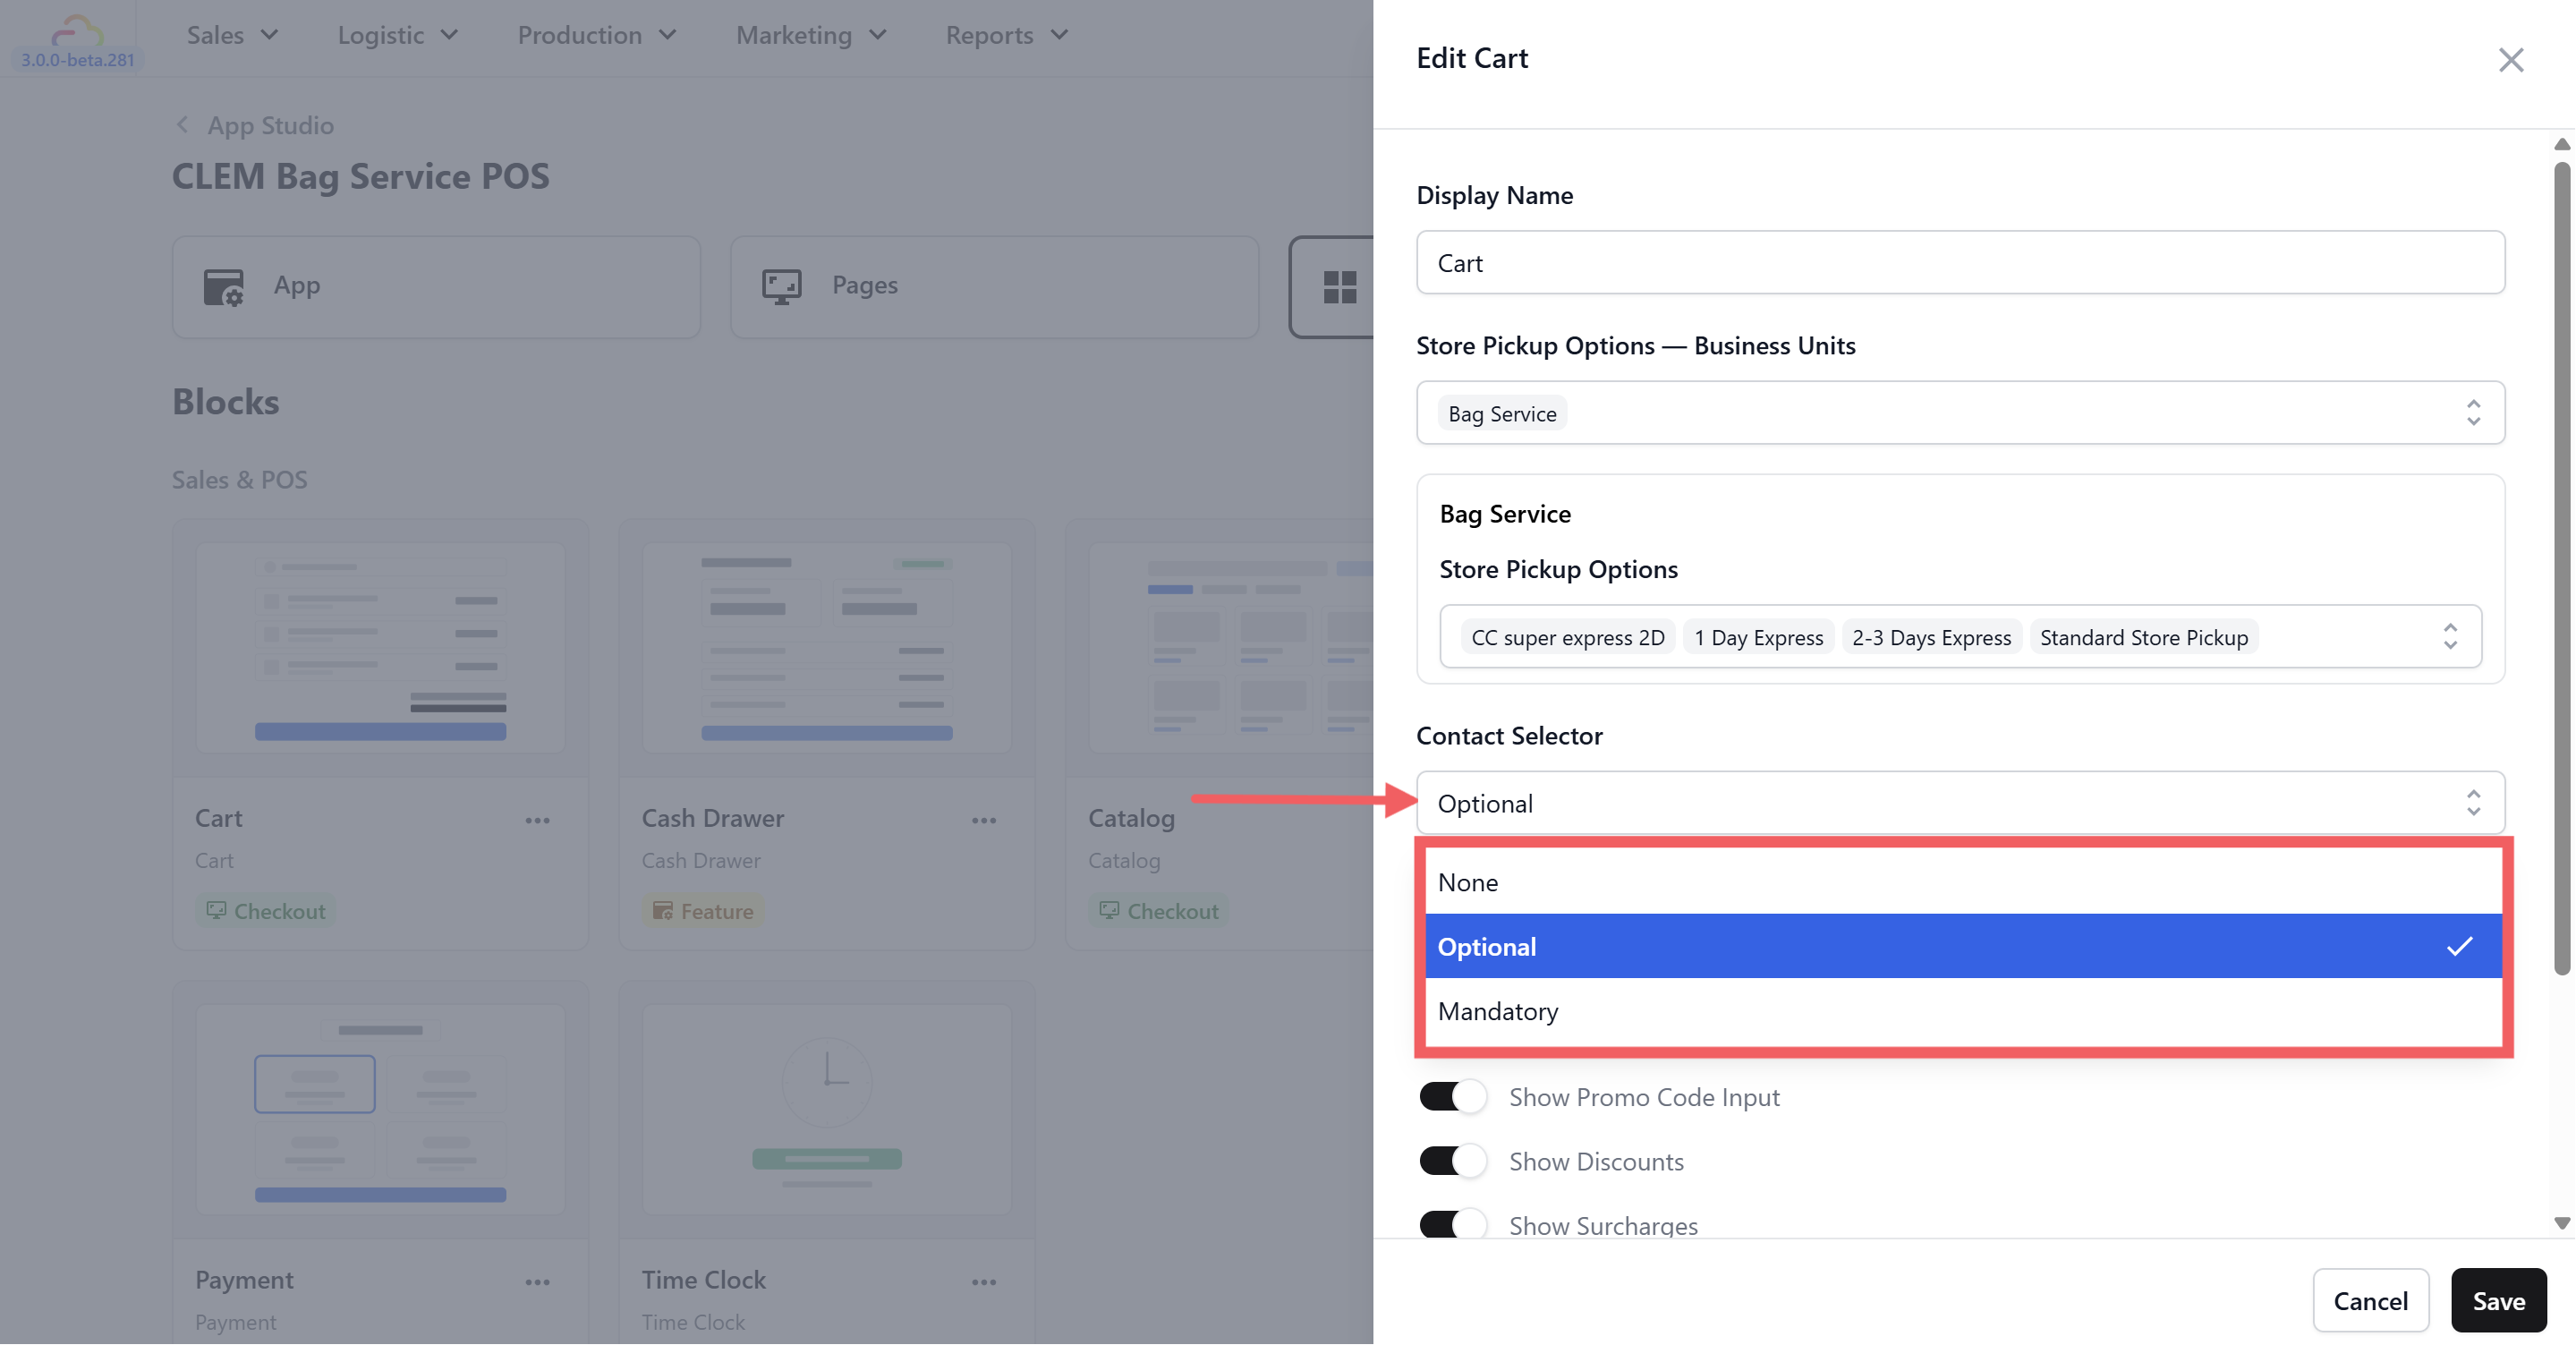Click the Save button
2576x1345 pixels.
2497,1300
